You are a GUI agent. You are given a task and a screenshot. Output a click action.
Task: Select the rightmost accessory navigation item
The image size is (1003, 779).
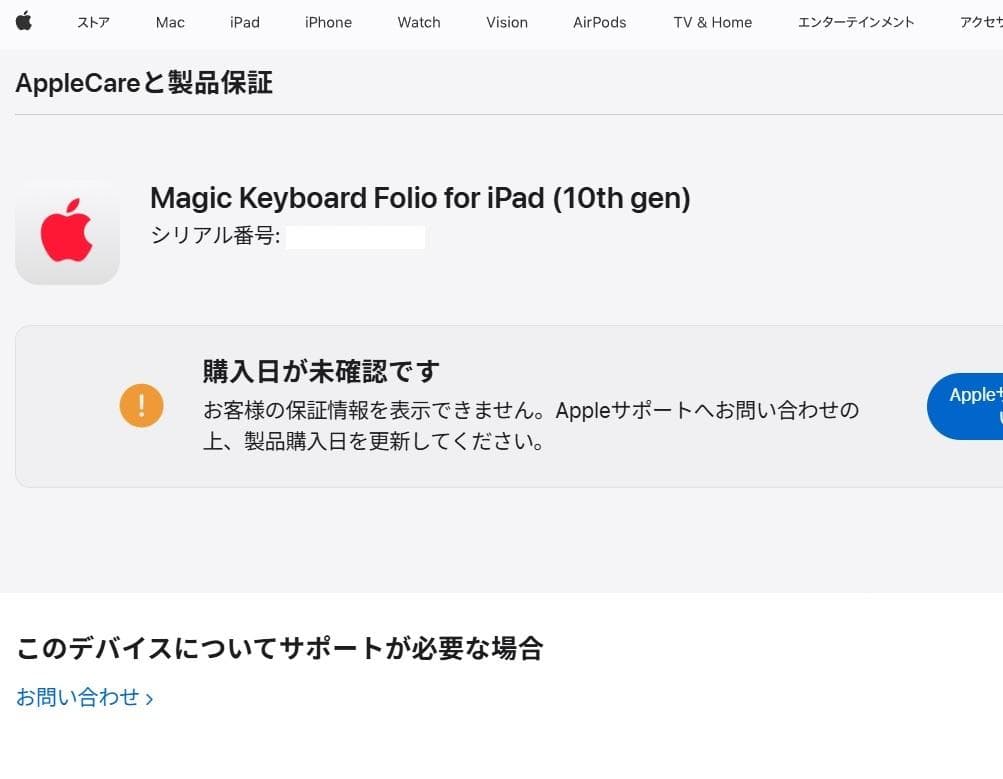click(982, 22)
